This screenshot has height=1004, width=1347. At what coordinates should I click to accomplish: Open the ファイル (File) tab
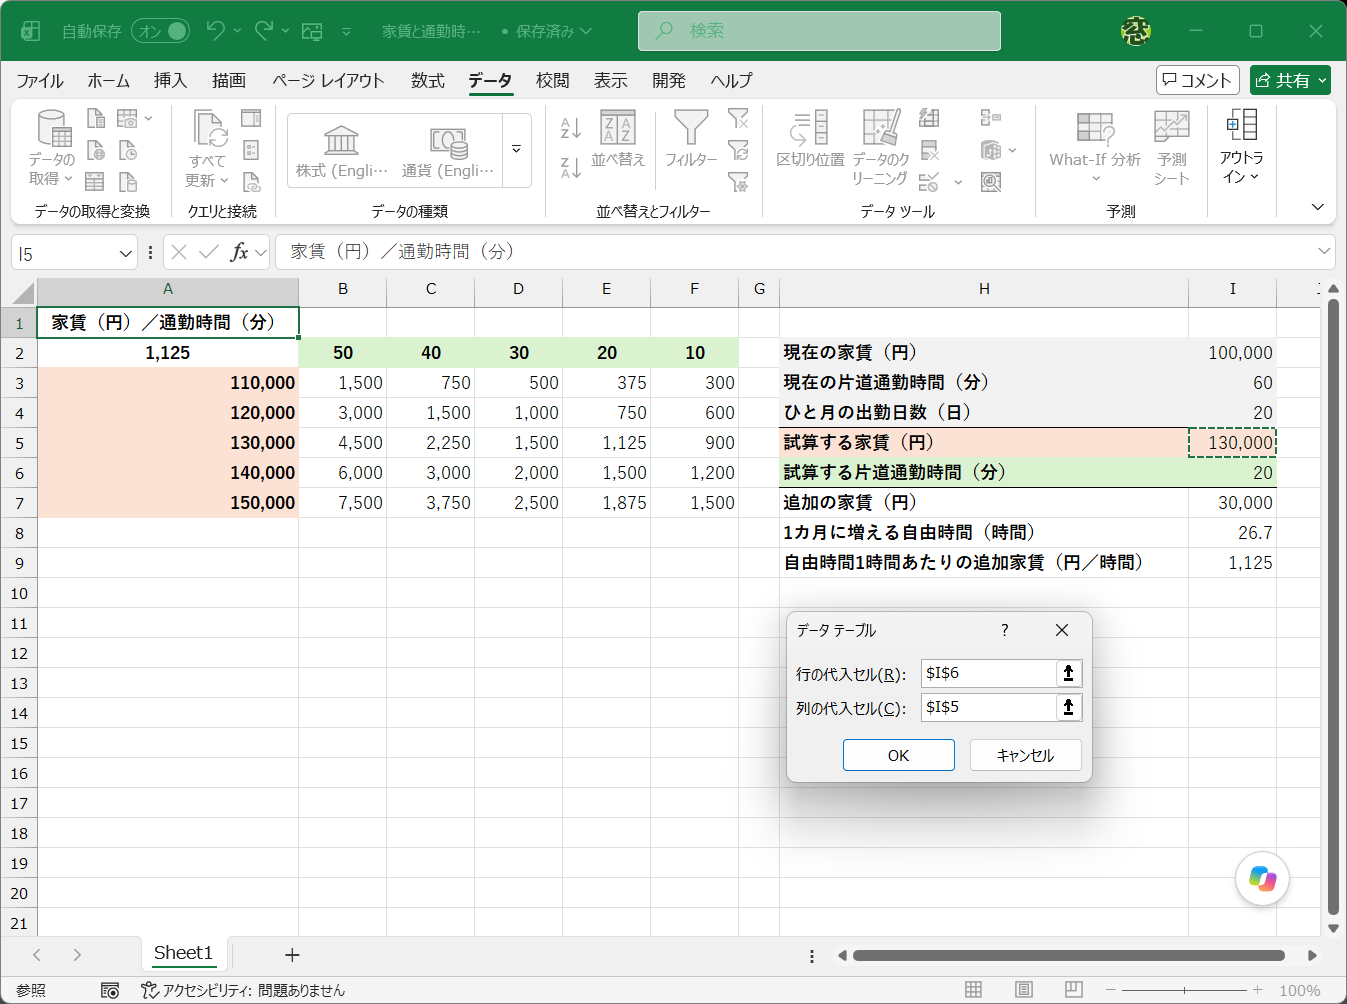(x=40, y=81)
